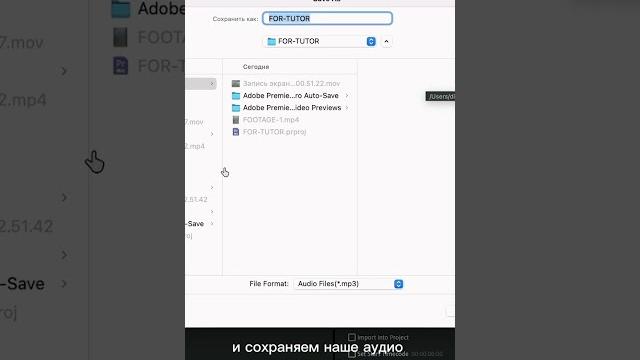Open the File Format dropdown Audio Files(*.mp3)
This screenshot has width=640, height=360.
coord(349,284)
